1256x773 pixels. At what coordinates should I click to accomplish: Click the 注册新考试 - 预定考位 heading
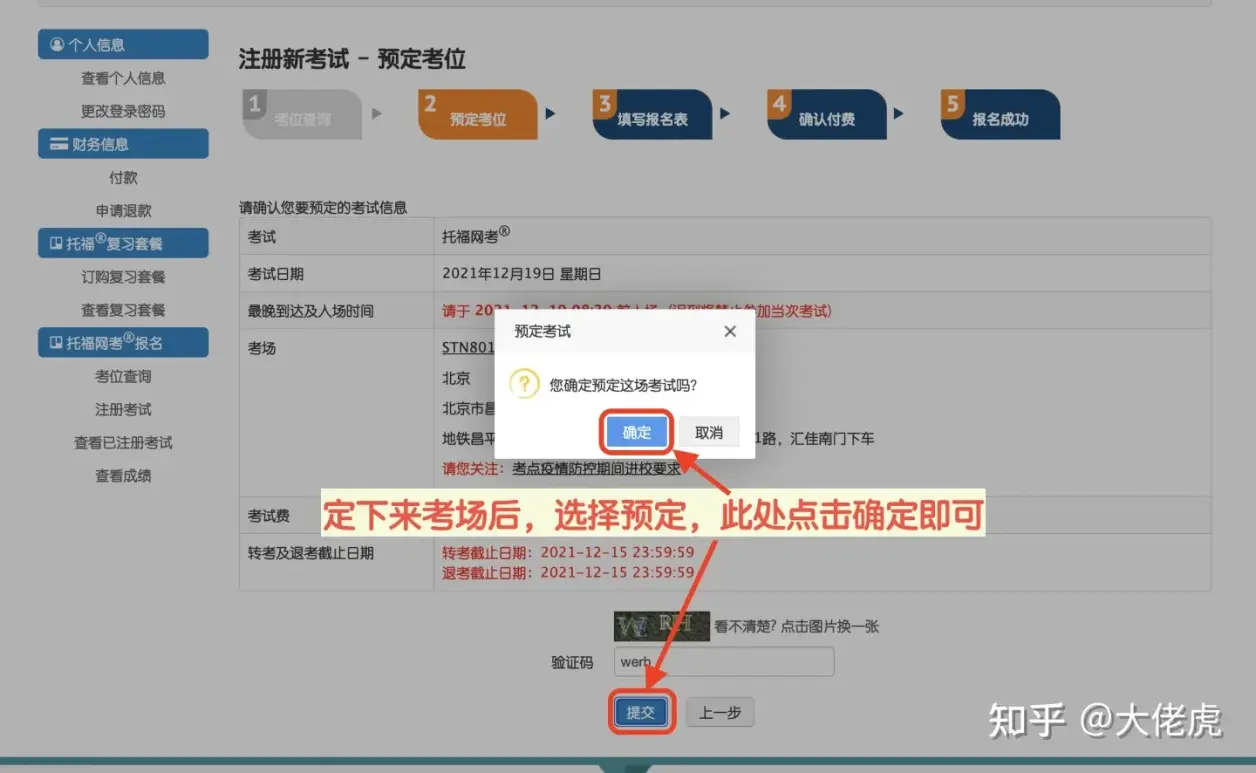tap(352, 59)
